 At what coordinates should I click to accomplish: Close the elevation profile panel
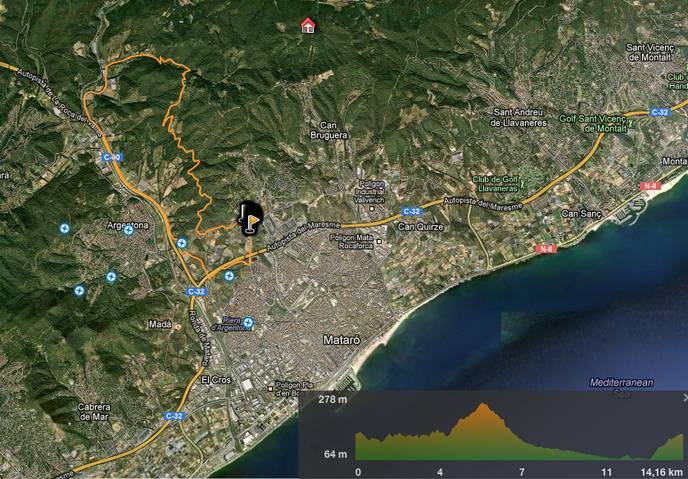684,397
